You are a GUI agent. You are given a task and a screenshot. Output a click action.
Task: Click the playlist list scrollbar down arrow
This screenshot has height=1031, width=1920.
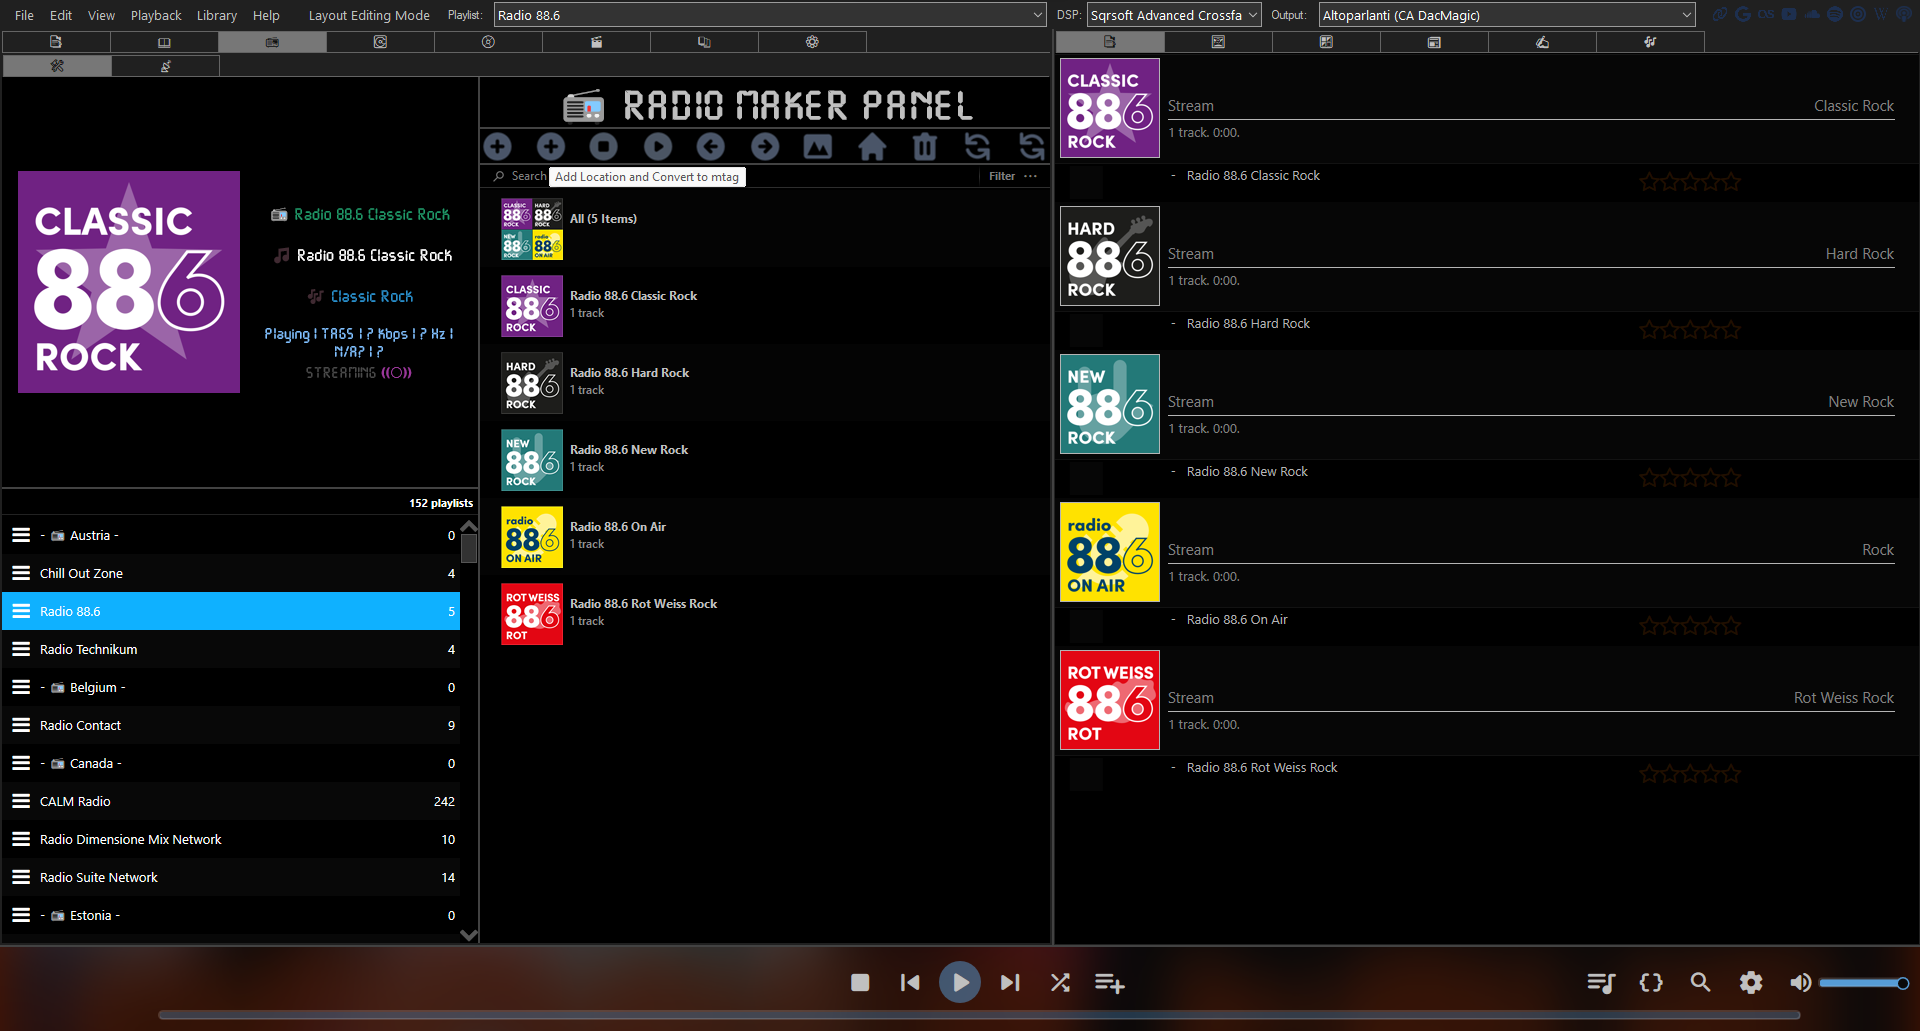pos(468,935)
